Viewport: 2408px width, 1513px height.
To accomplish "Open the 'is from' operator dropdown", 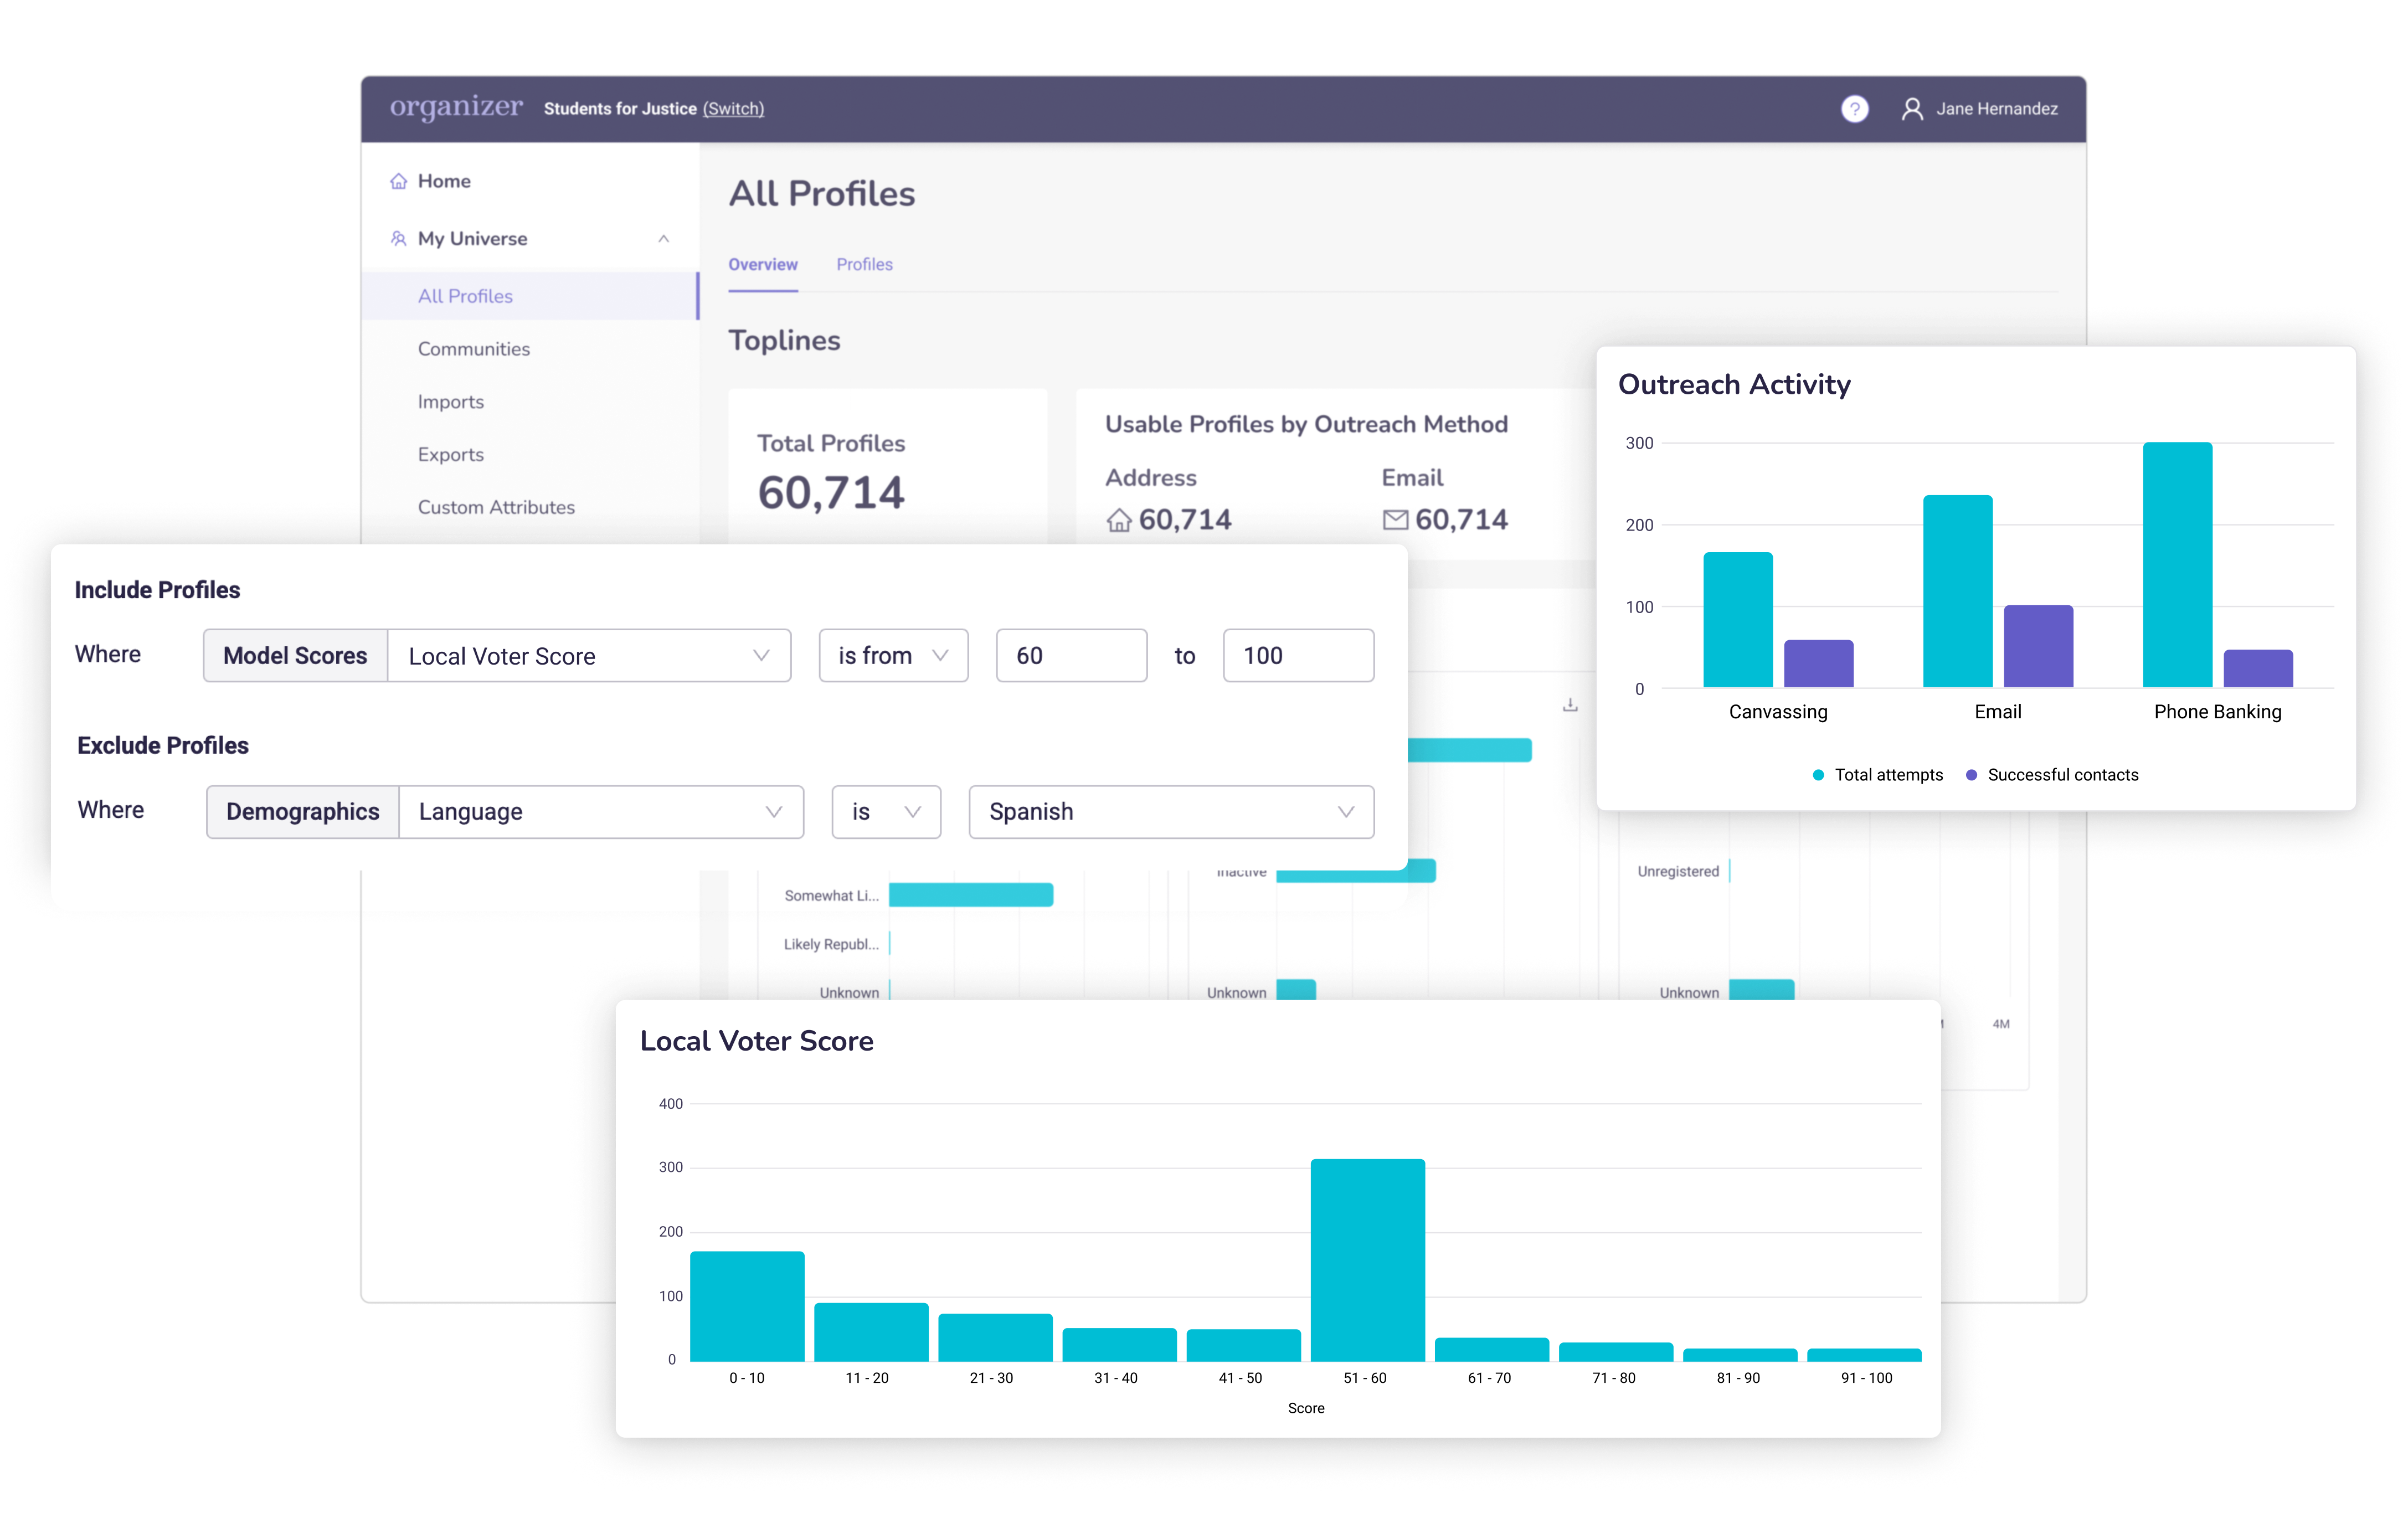I will click(x=893, y=656).
